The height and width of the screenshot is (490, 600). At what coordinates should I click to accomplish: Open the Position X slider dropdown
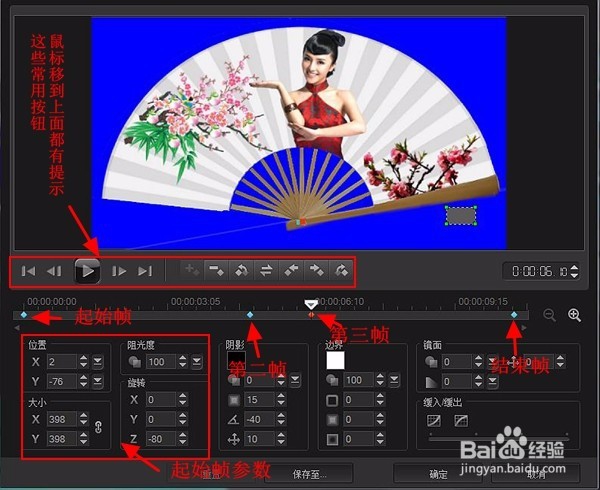point(98,361)
